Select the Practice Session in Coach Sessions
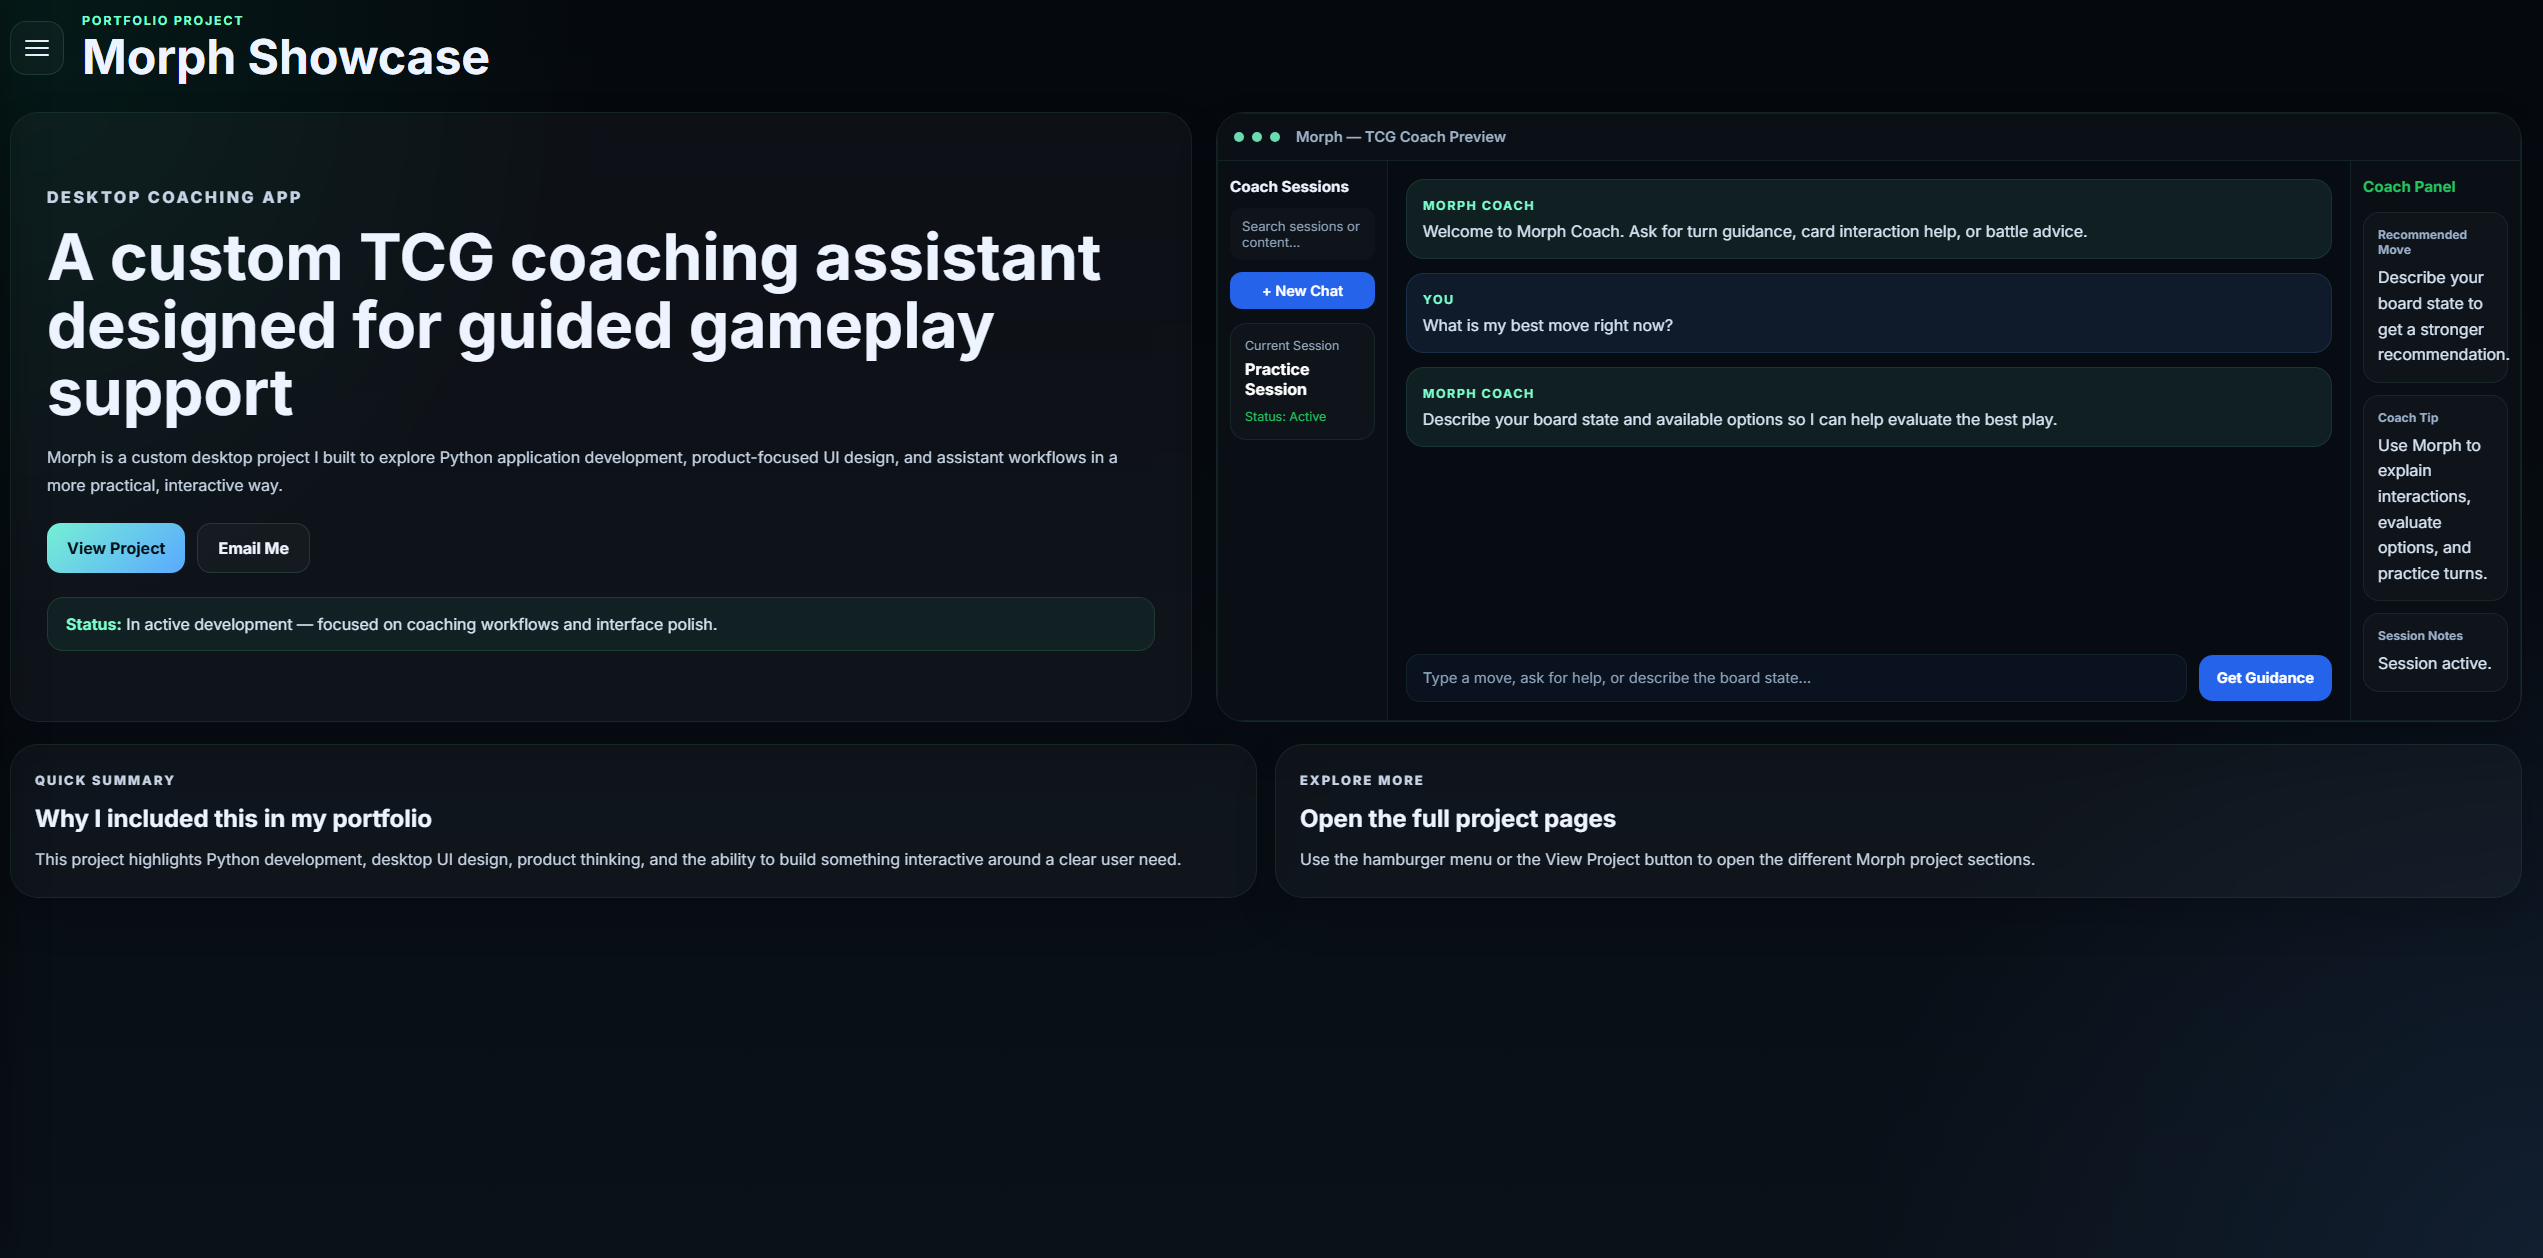 1302,380
